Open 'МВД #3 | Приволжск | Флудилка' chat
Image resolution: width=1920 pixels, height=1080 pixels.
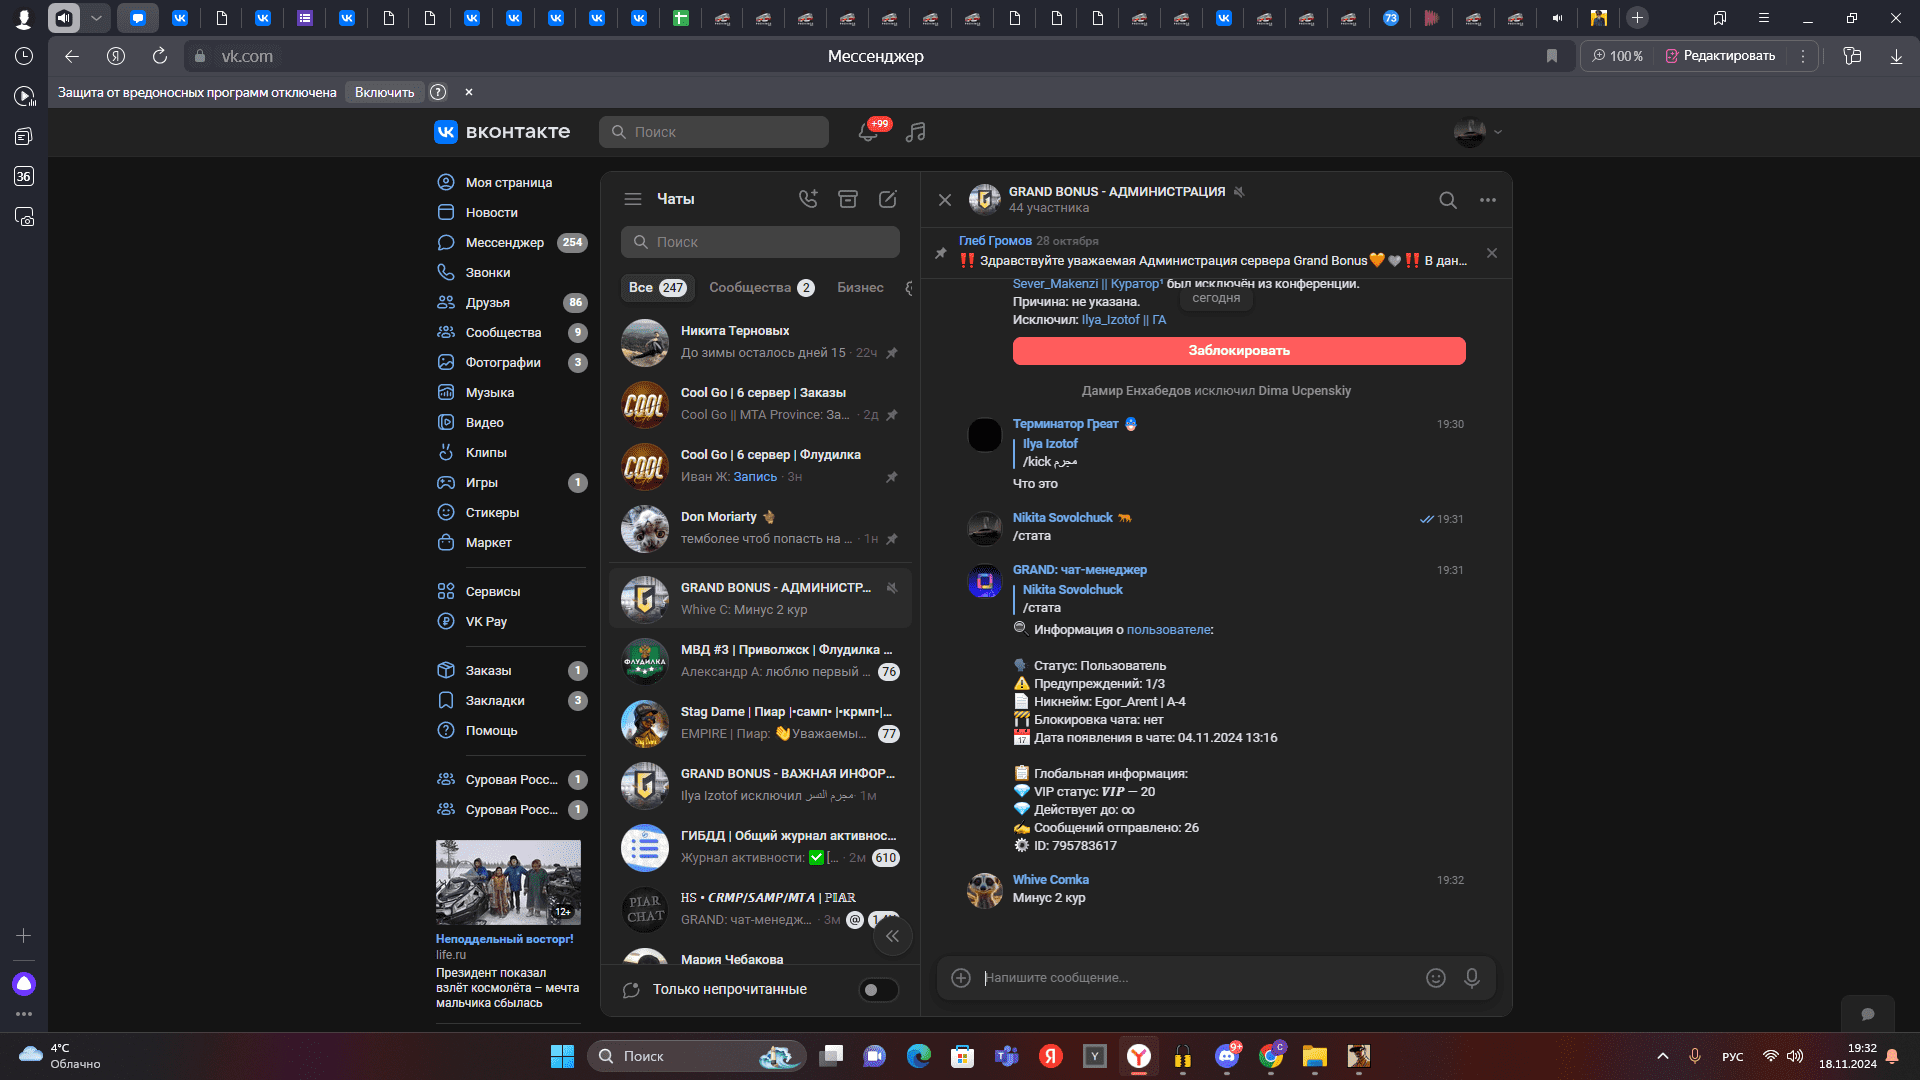click(760, 661)
